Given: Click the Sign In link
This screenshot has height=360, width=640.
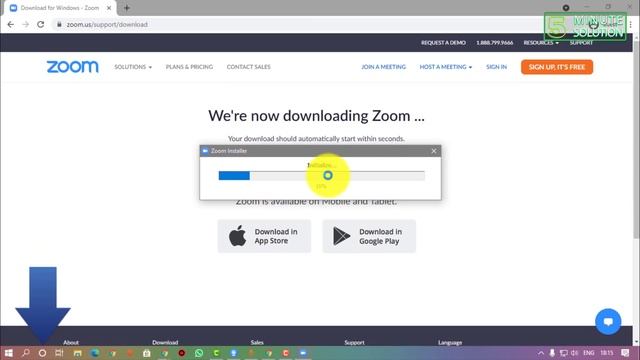Looking at the screenshot, I should [x=496, y=67].
